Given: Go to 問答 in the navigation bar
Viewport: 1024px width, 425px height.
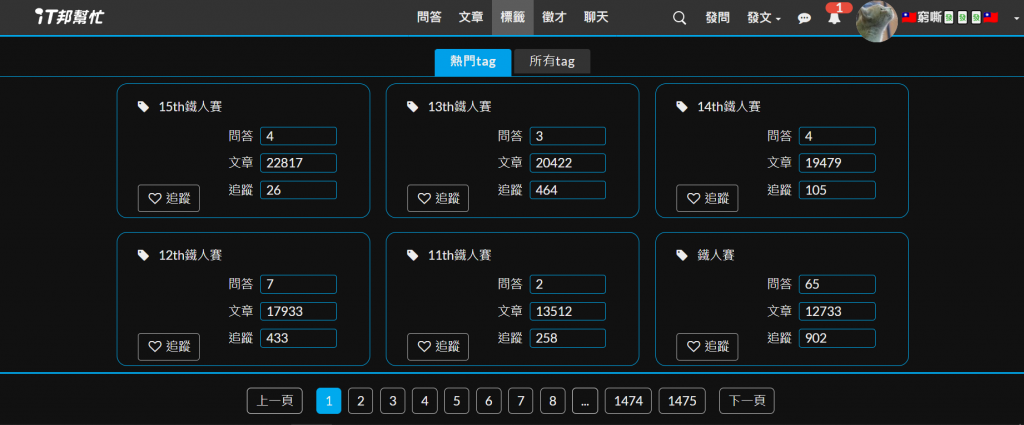Looking at the screenshot, I should (429, 17).
